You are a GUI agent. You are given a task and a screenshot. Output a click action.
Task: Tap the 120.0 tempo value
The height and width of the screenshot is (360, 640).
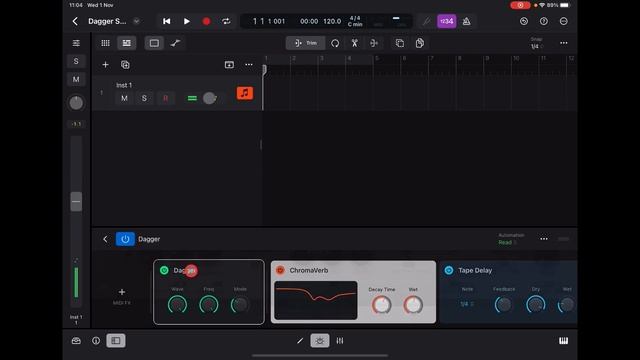click(332, 21)
